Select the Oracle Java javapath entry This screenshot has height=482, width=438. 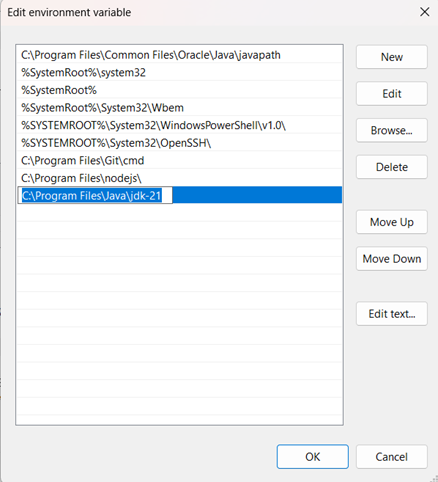[180, 55]
